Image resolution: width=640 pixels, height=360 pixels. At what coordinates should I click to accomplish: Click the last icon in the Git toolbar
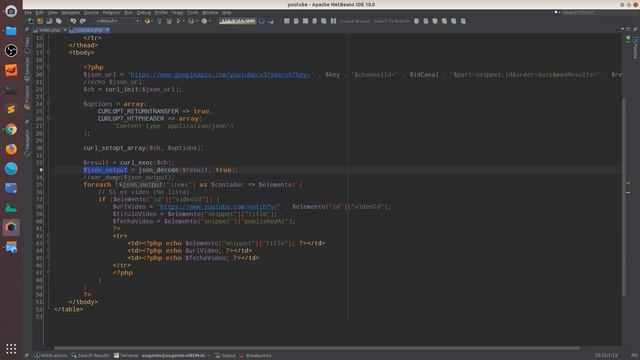tap(463, 21)
